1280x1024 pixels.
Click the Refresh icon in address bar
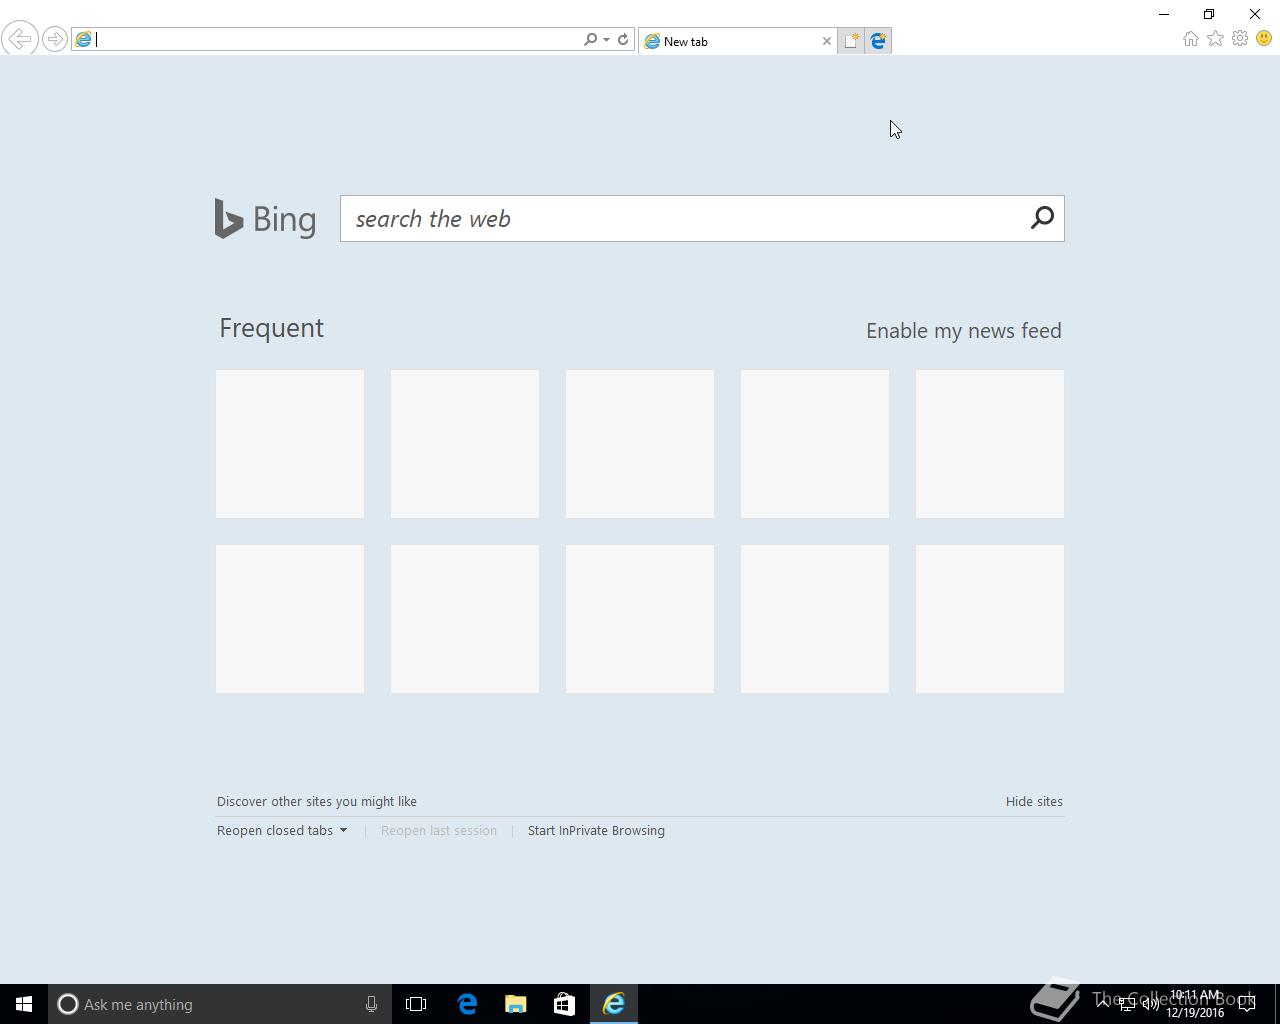(623, 39)
